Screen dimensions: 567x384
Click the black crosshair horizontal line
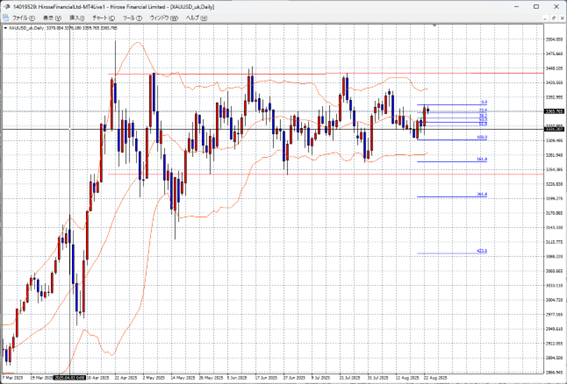coord(273,129)
